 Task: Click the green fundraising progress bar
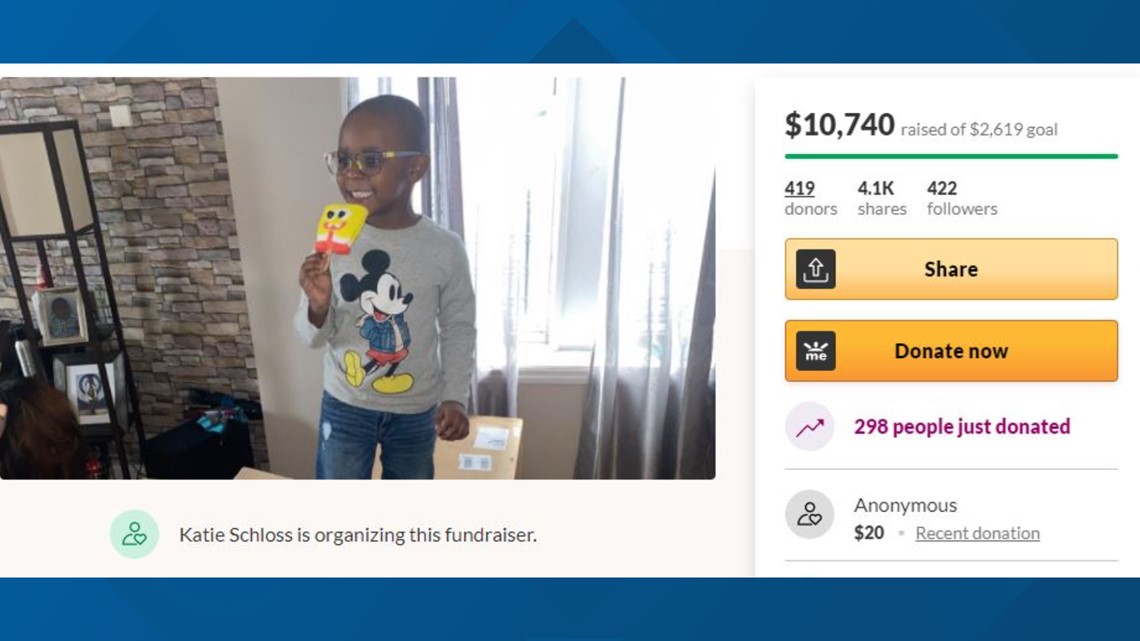951,156
